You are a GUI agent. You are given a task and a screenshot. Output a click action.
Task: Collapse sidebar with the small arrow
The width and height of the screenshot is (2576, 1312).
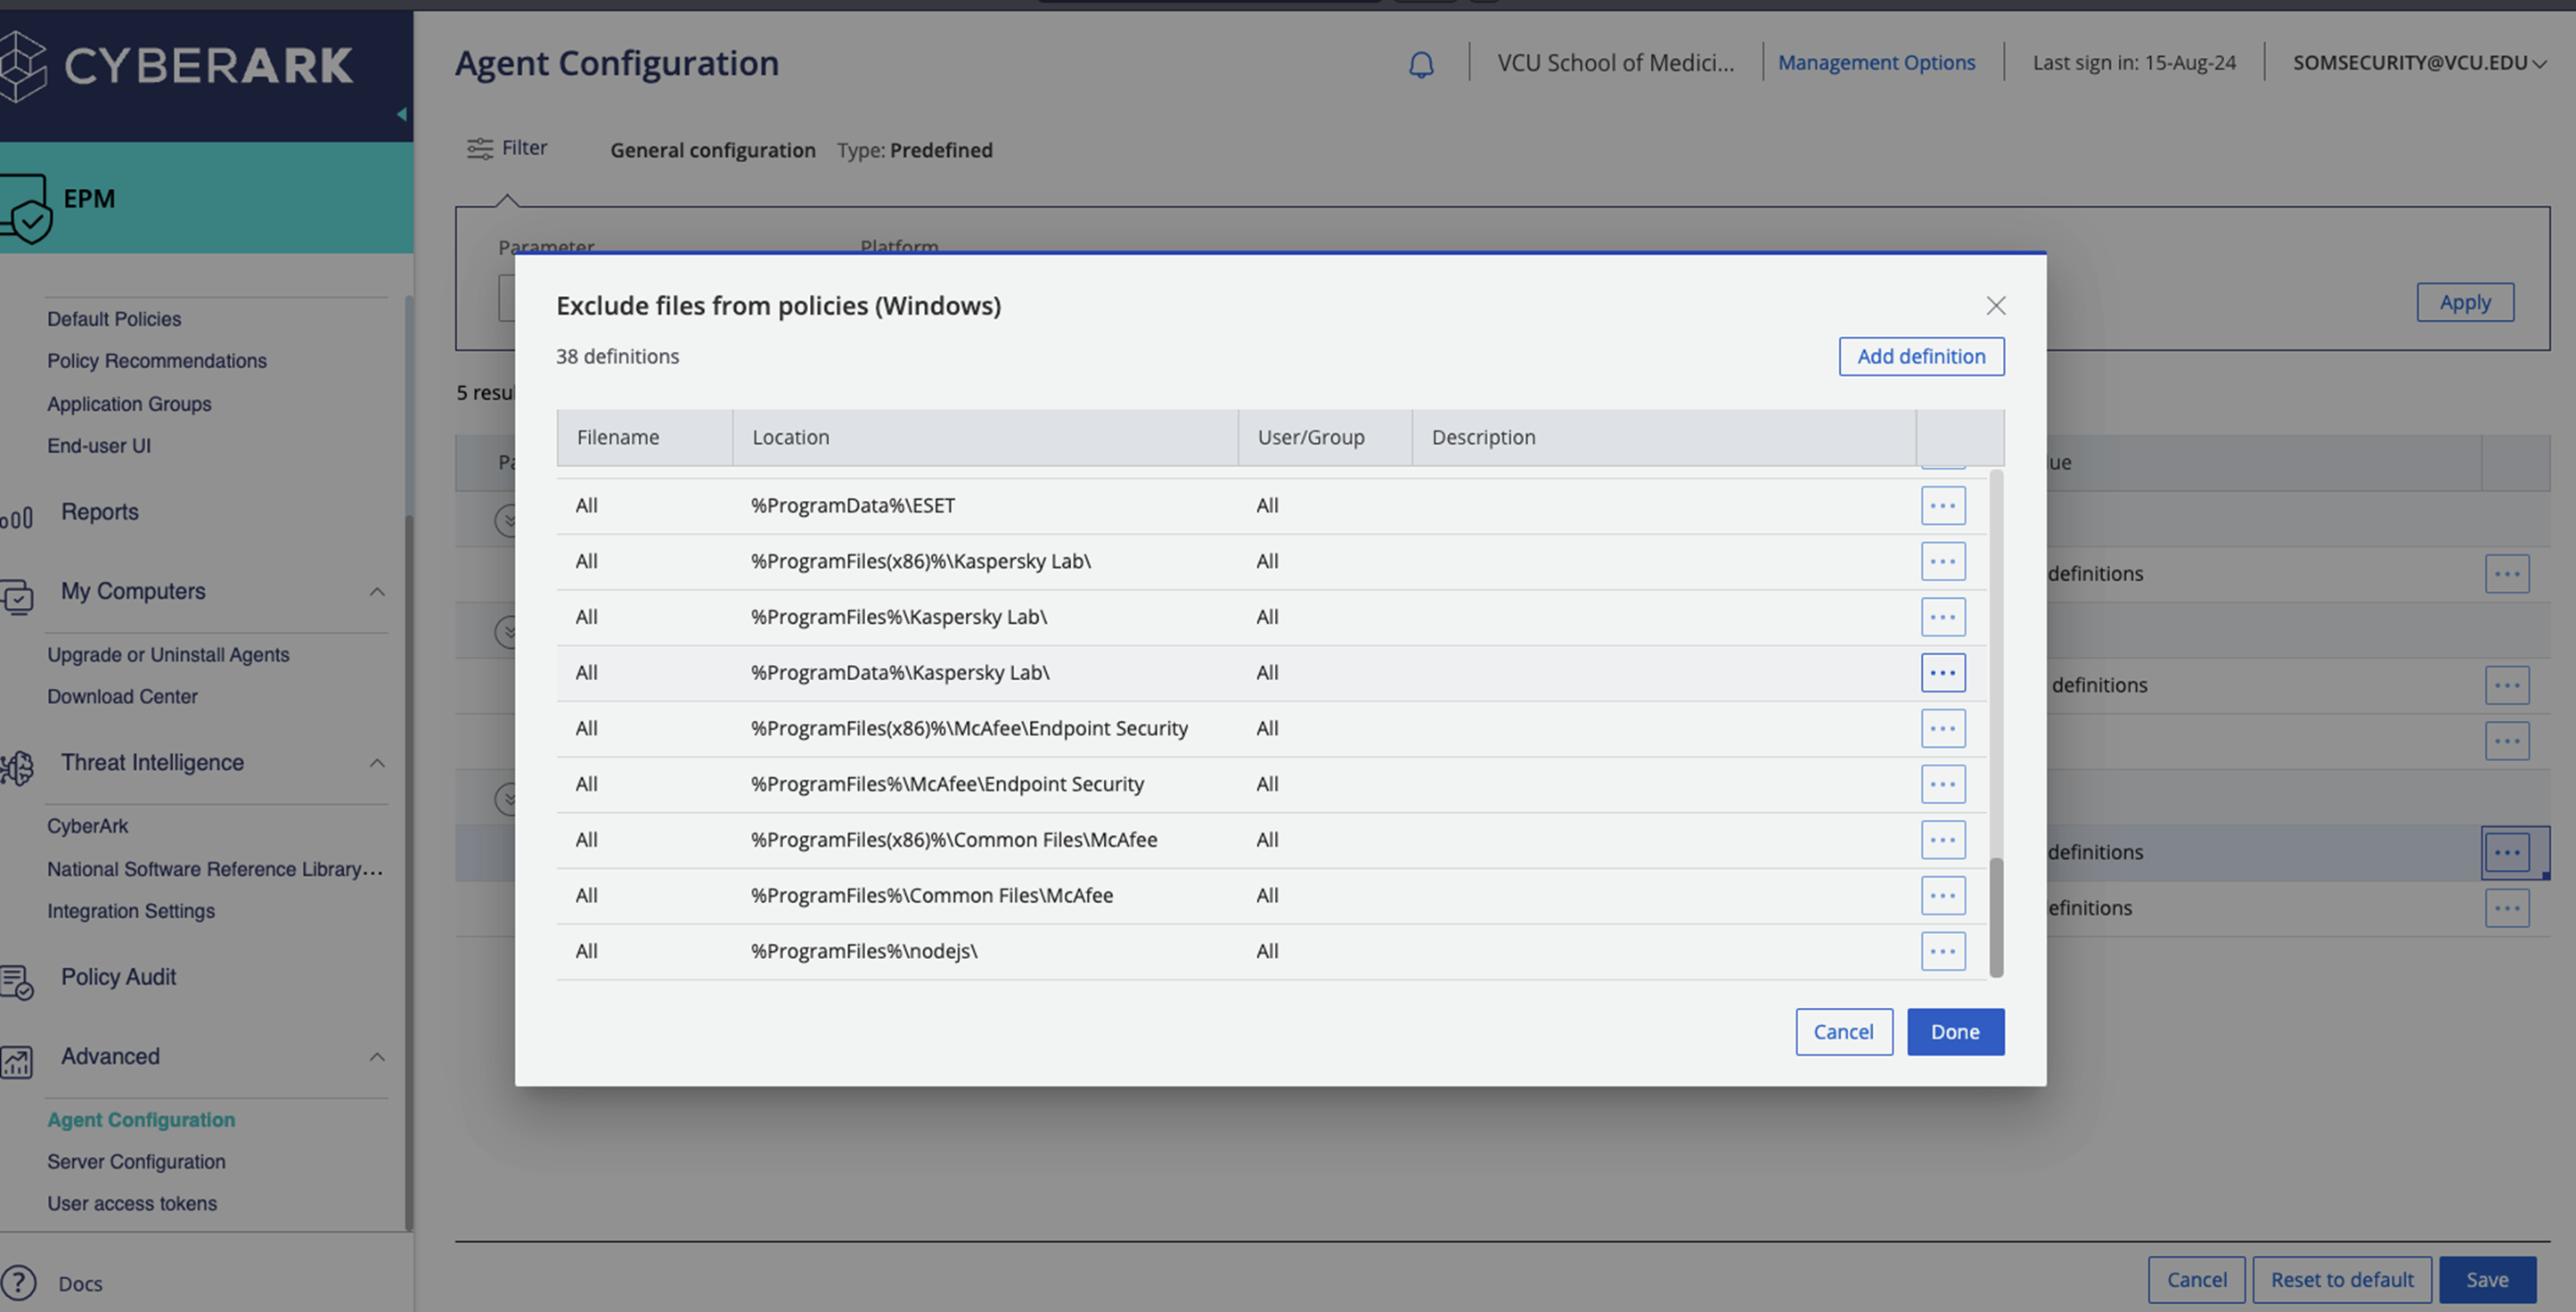401,114
